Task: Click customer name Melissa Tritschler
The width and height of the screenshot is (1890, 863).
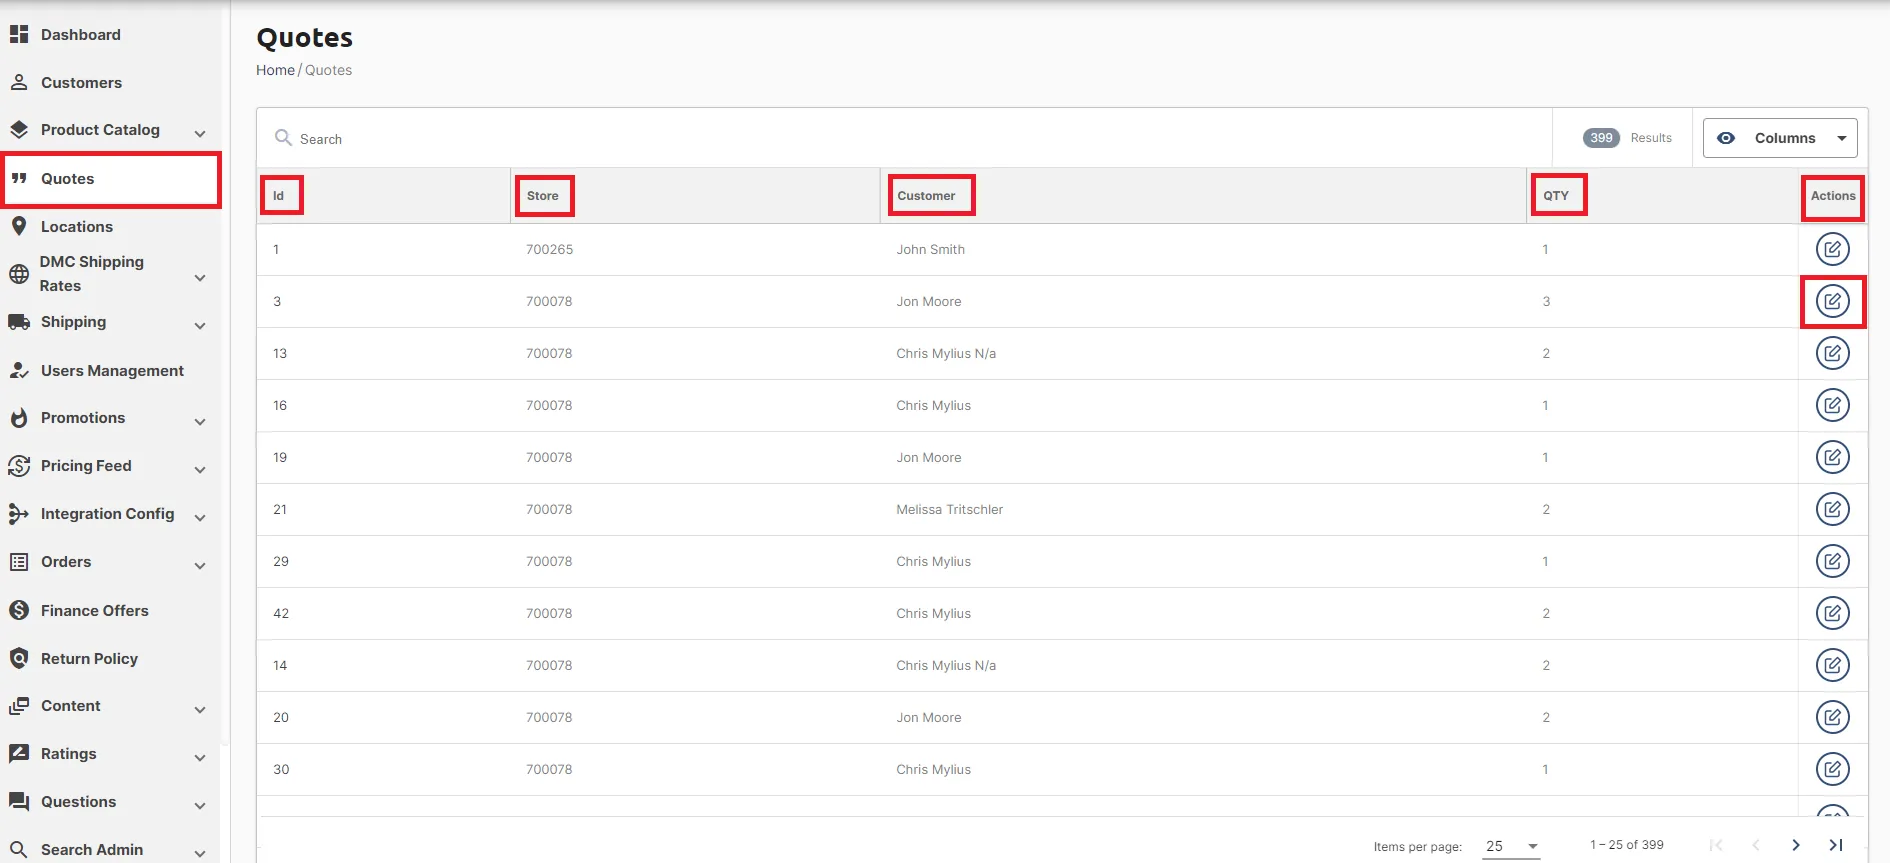Action: (949, 509)
